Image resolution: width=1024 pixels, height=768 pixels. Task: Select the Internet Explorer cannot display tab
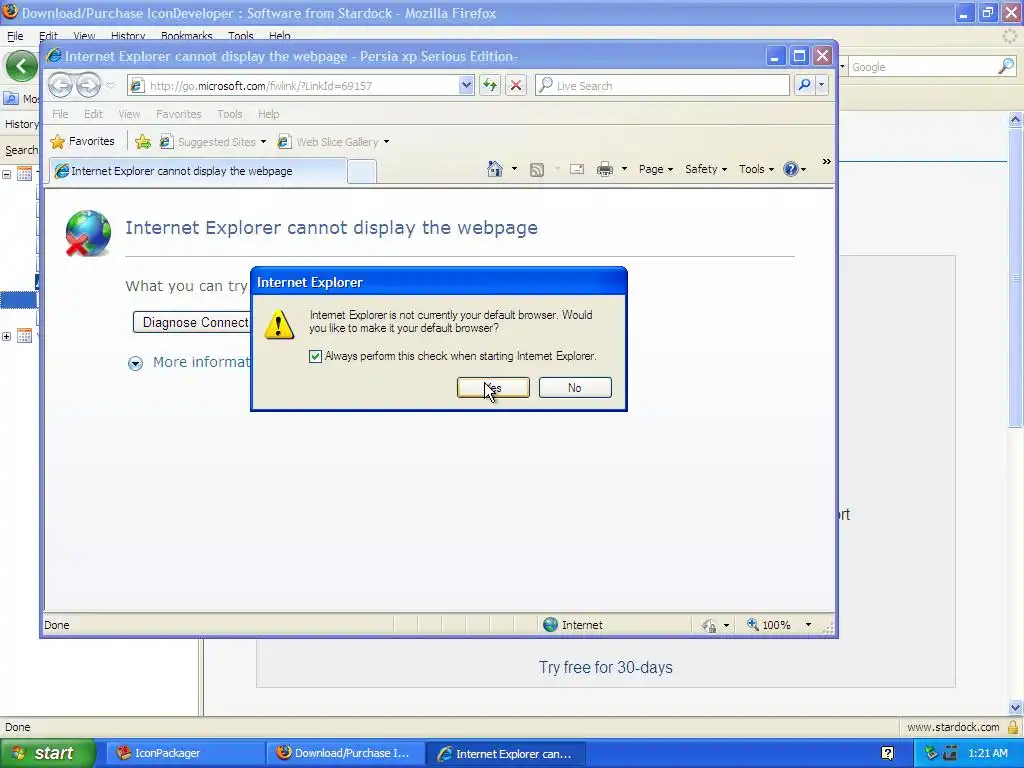coord(198,171)
